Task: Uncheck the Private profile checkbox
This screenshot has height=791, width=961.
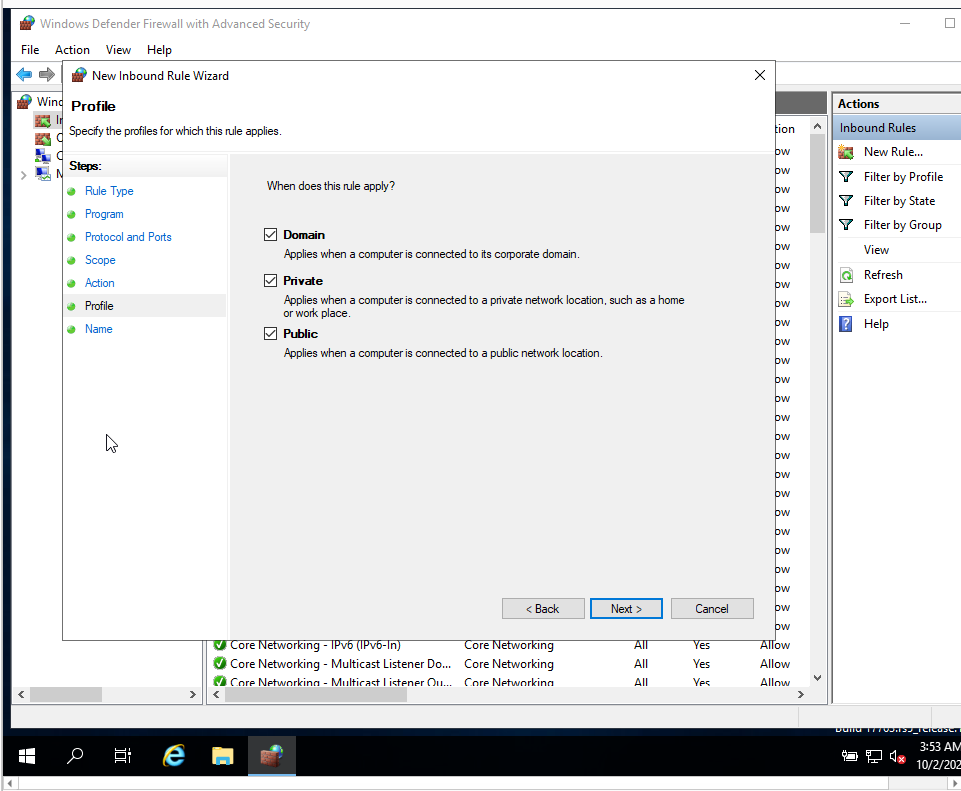Action: click(x=270, y=281)
